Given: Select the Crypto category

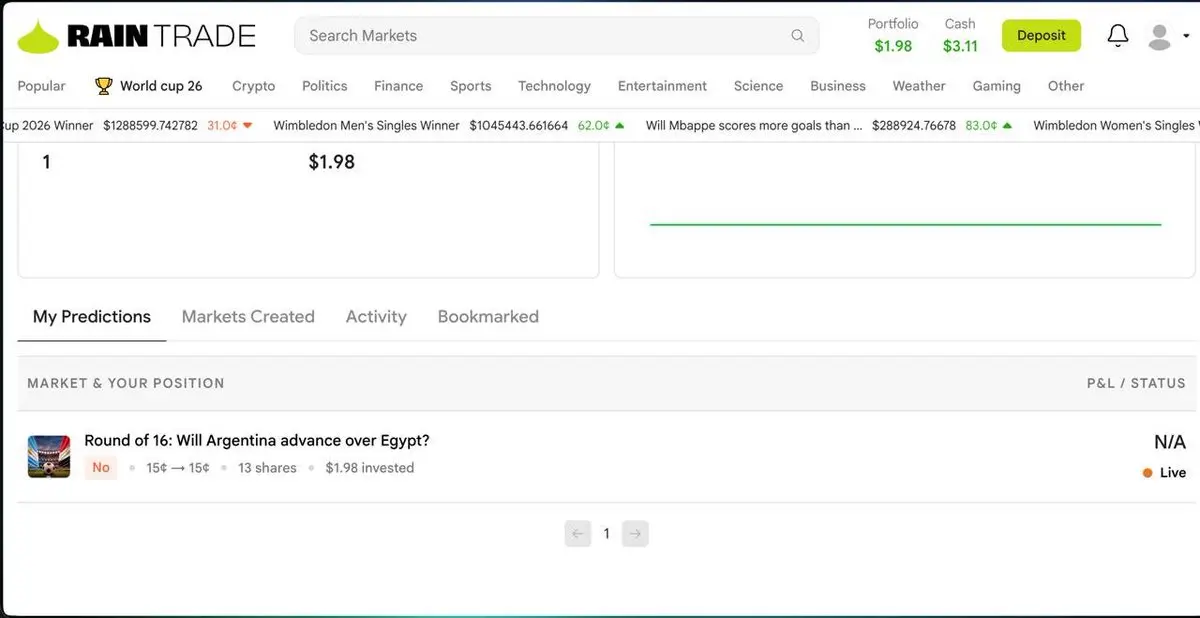Looking at the screenshot, I should click(254, 86).
